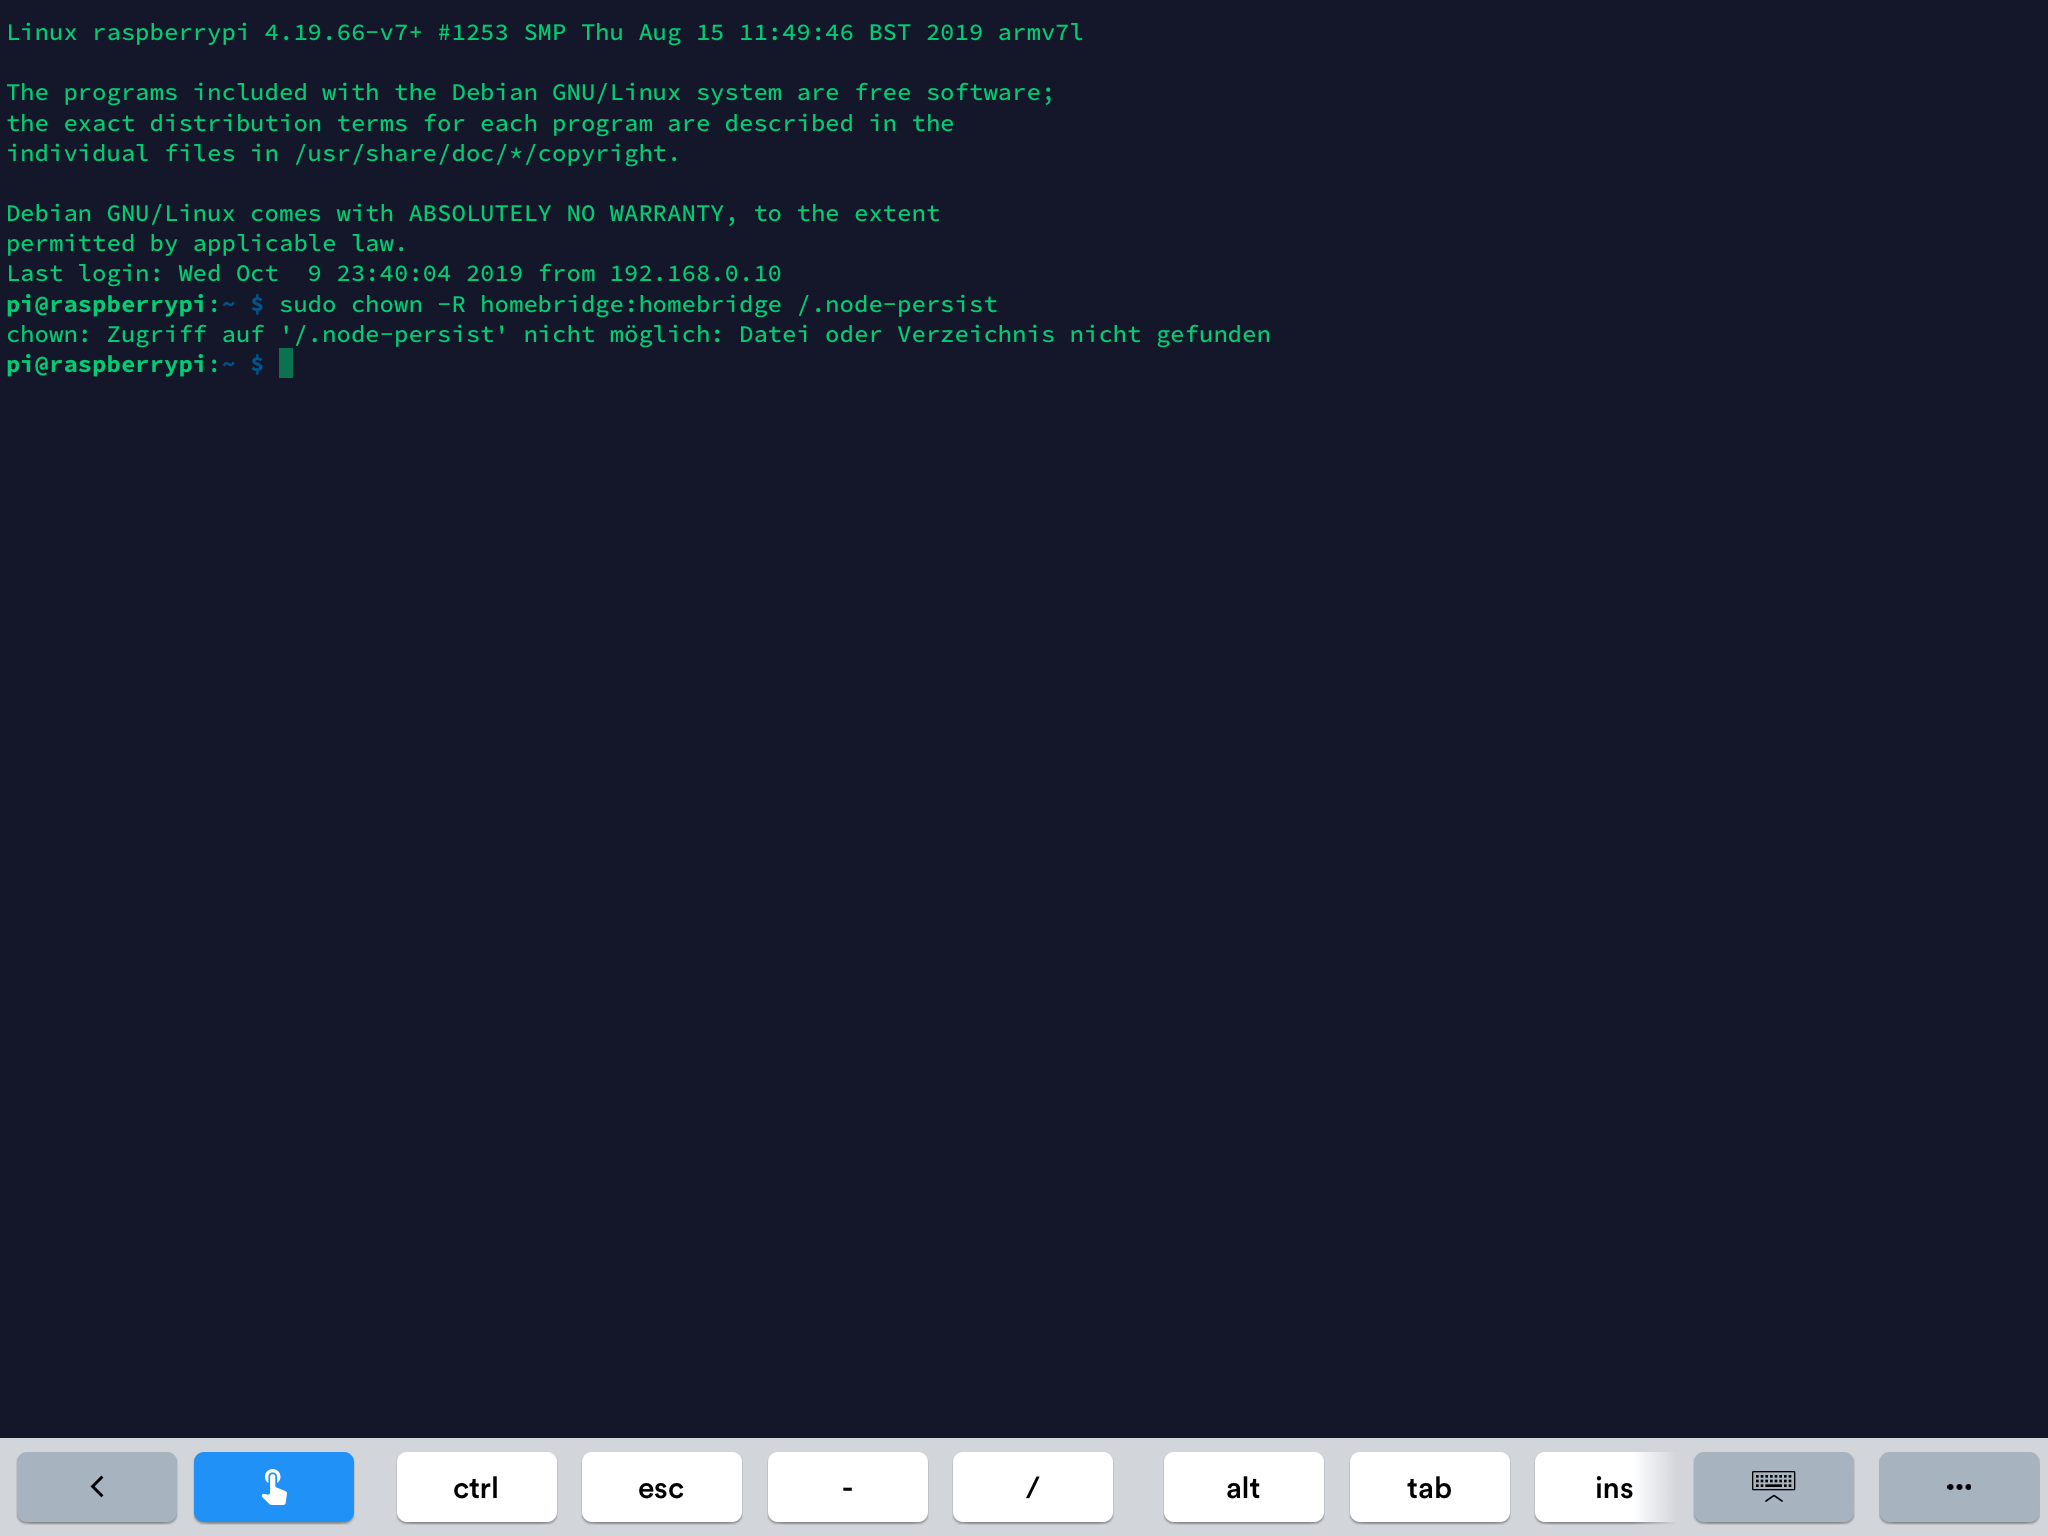Click the green terminal cursor block
Screen dimensions: 2048x1536
pos(286,364)
